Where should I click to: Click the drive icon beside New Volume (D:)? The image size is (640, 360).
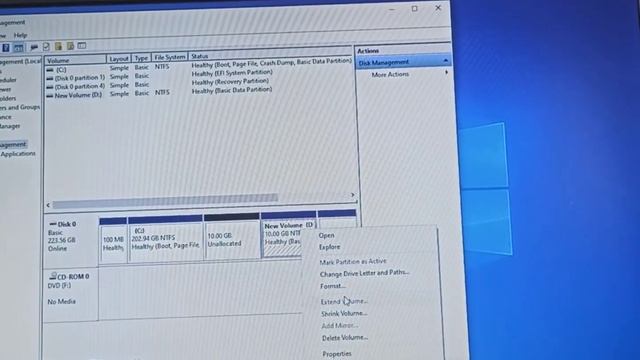tap(50, 96)
